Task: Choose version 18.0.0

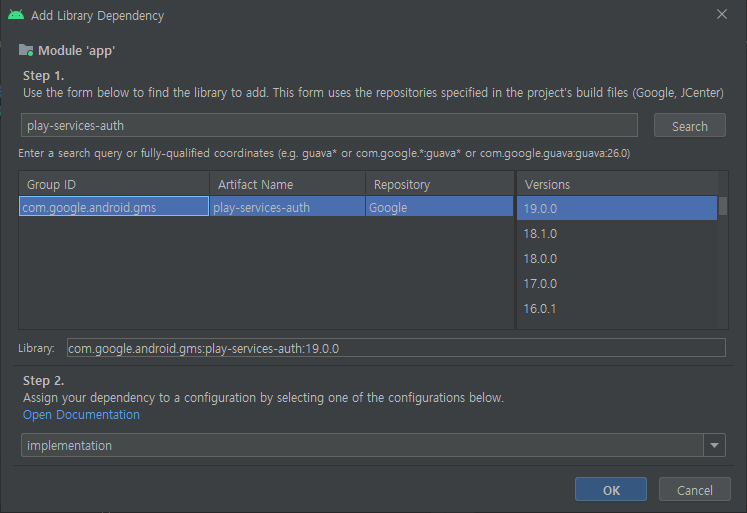Action: (617, 259)
